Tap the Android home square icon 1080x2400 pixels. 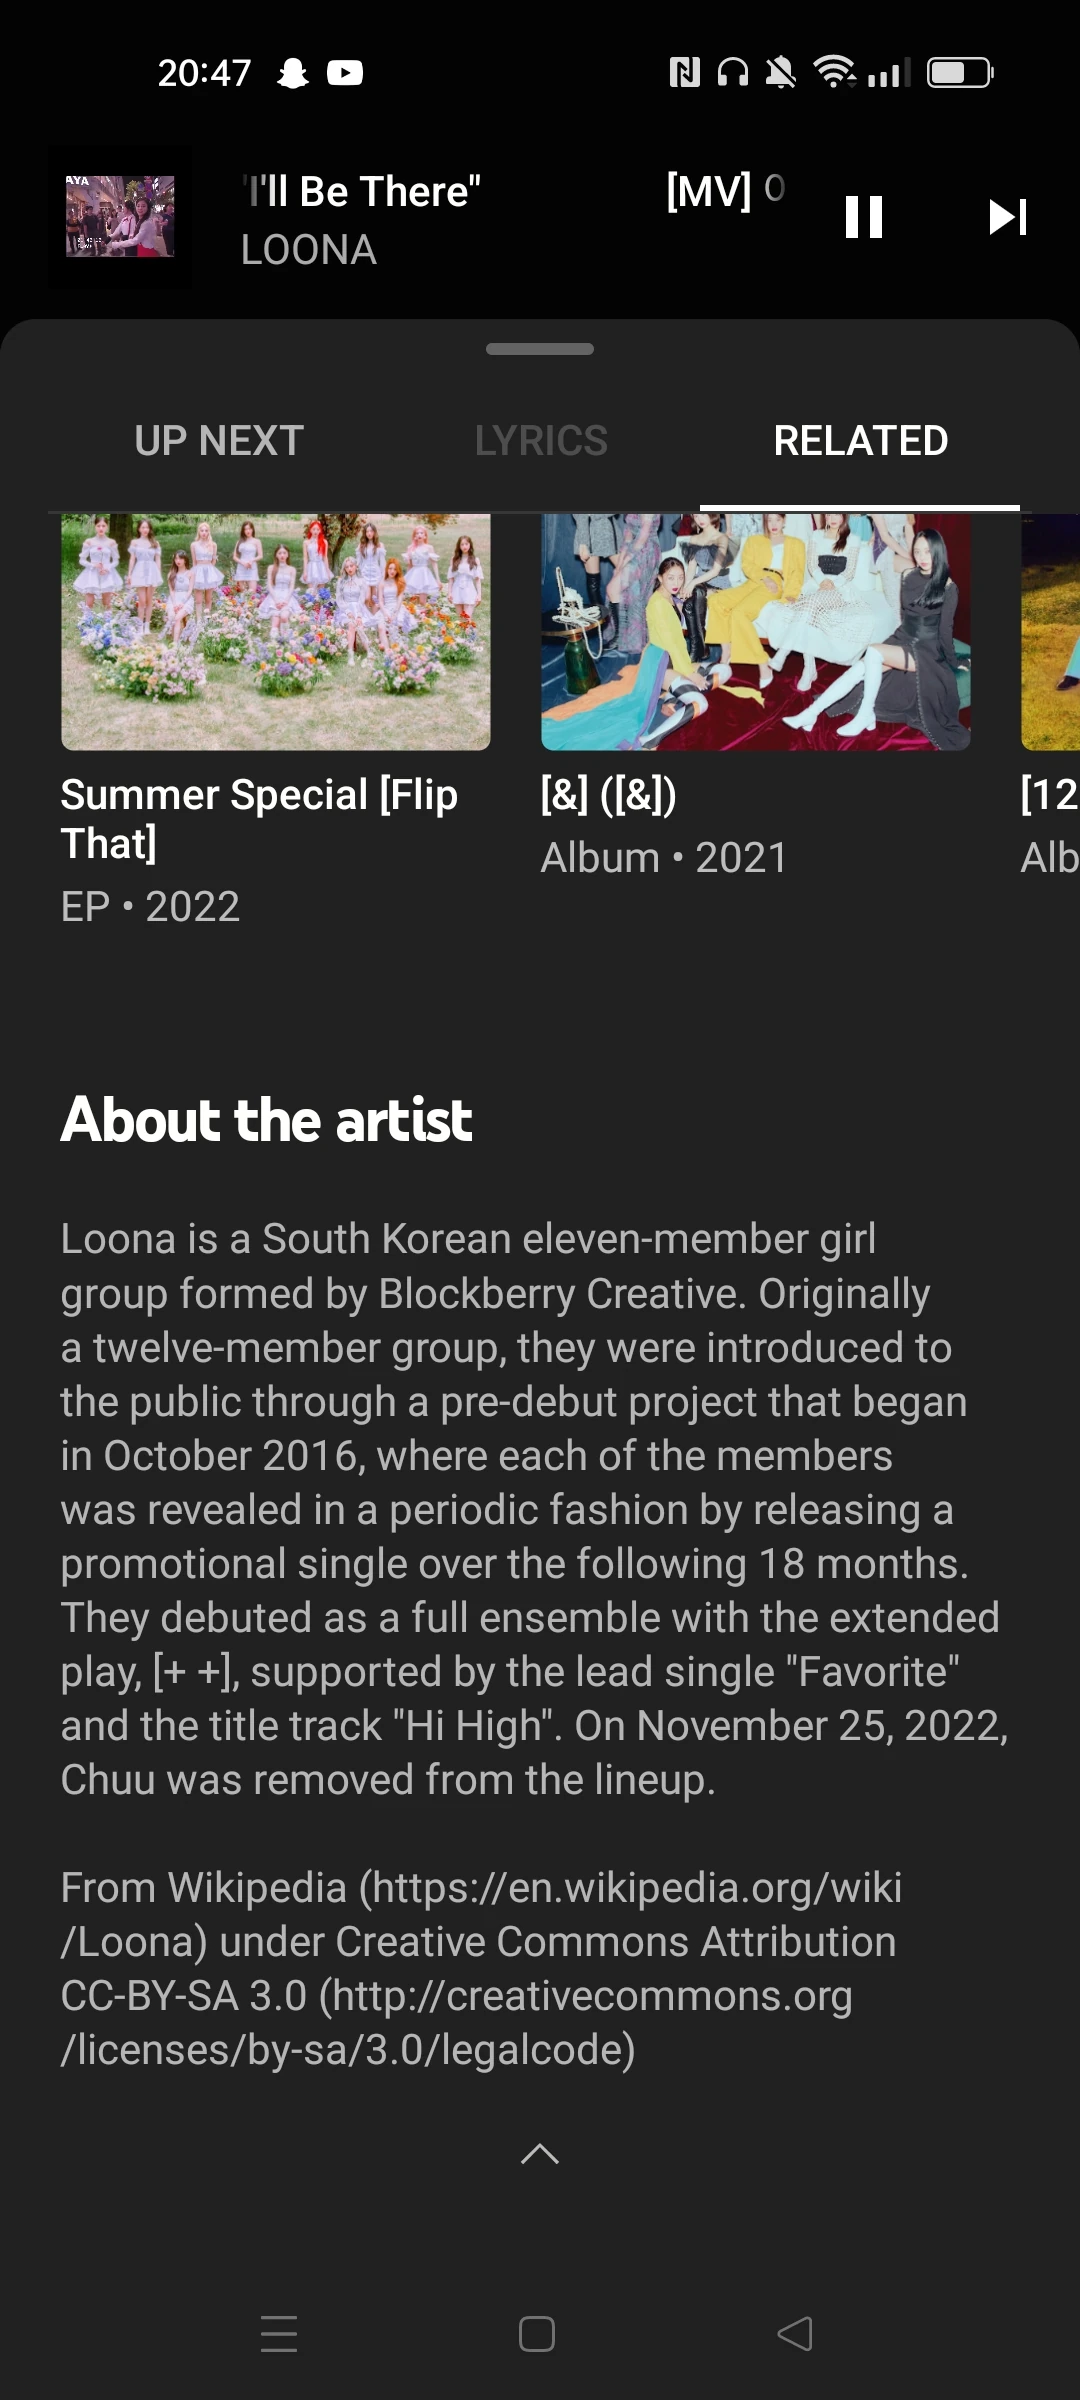tap(537, 2334)
